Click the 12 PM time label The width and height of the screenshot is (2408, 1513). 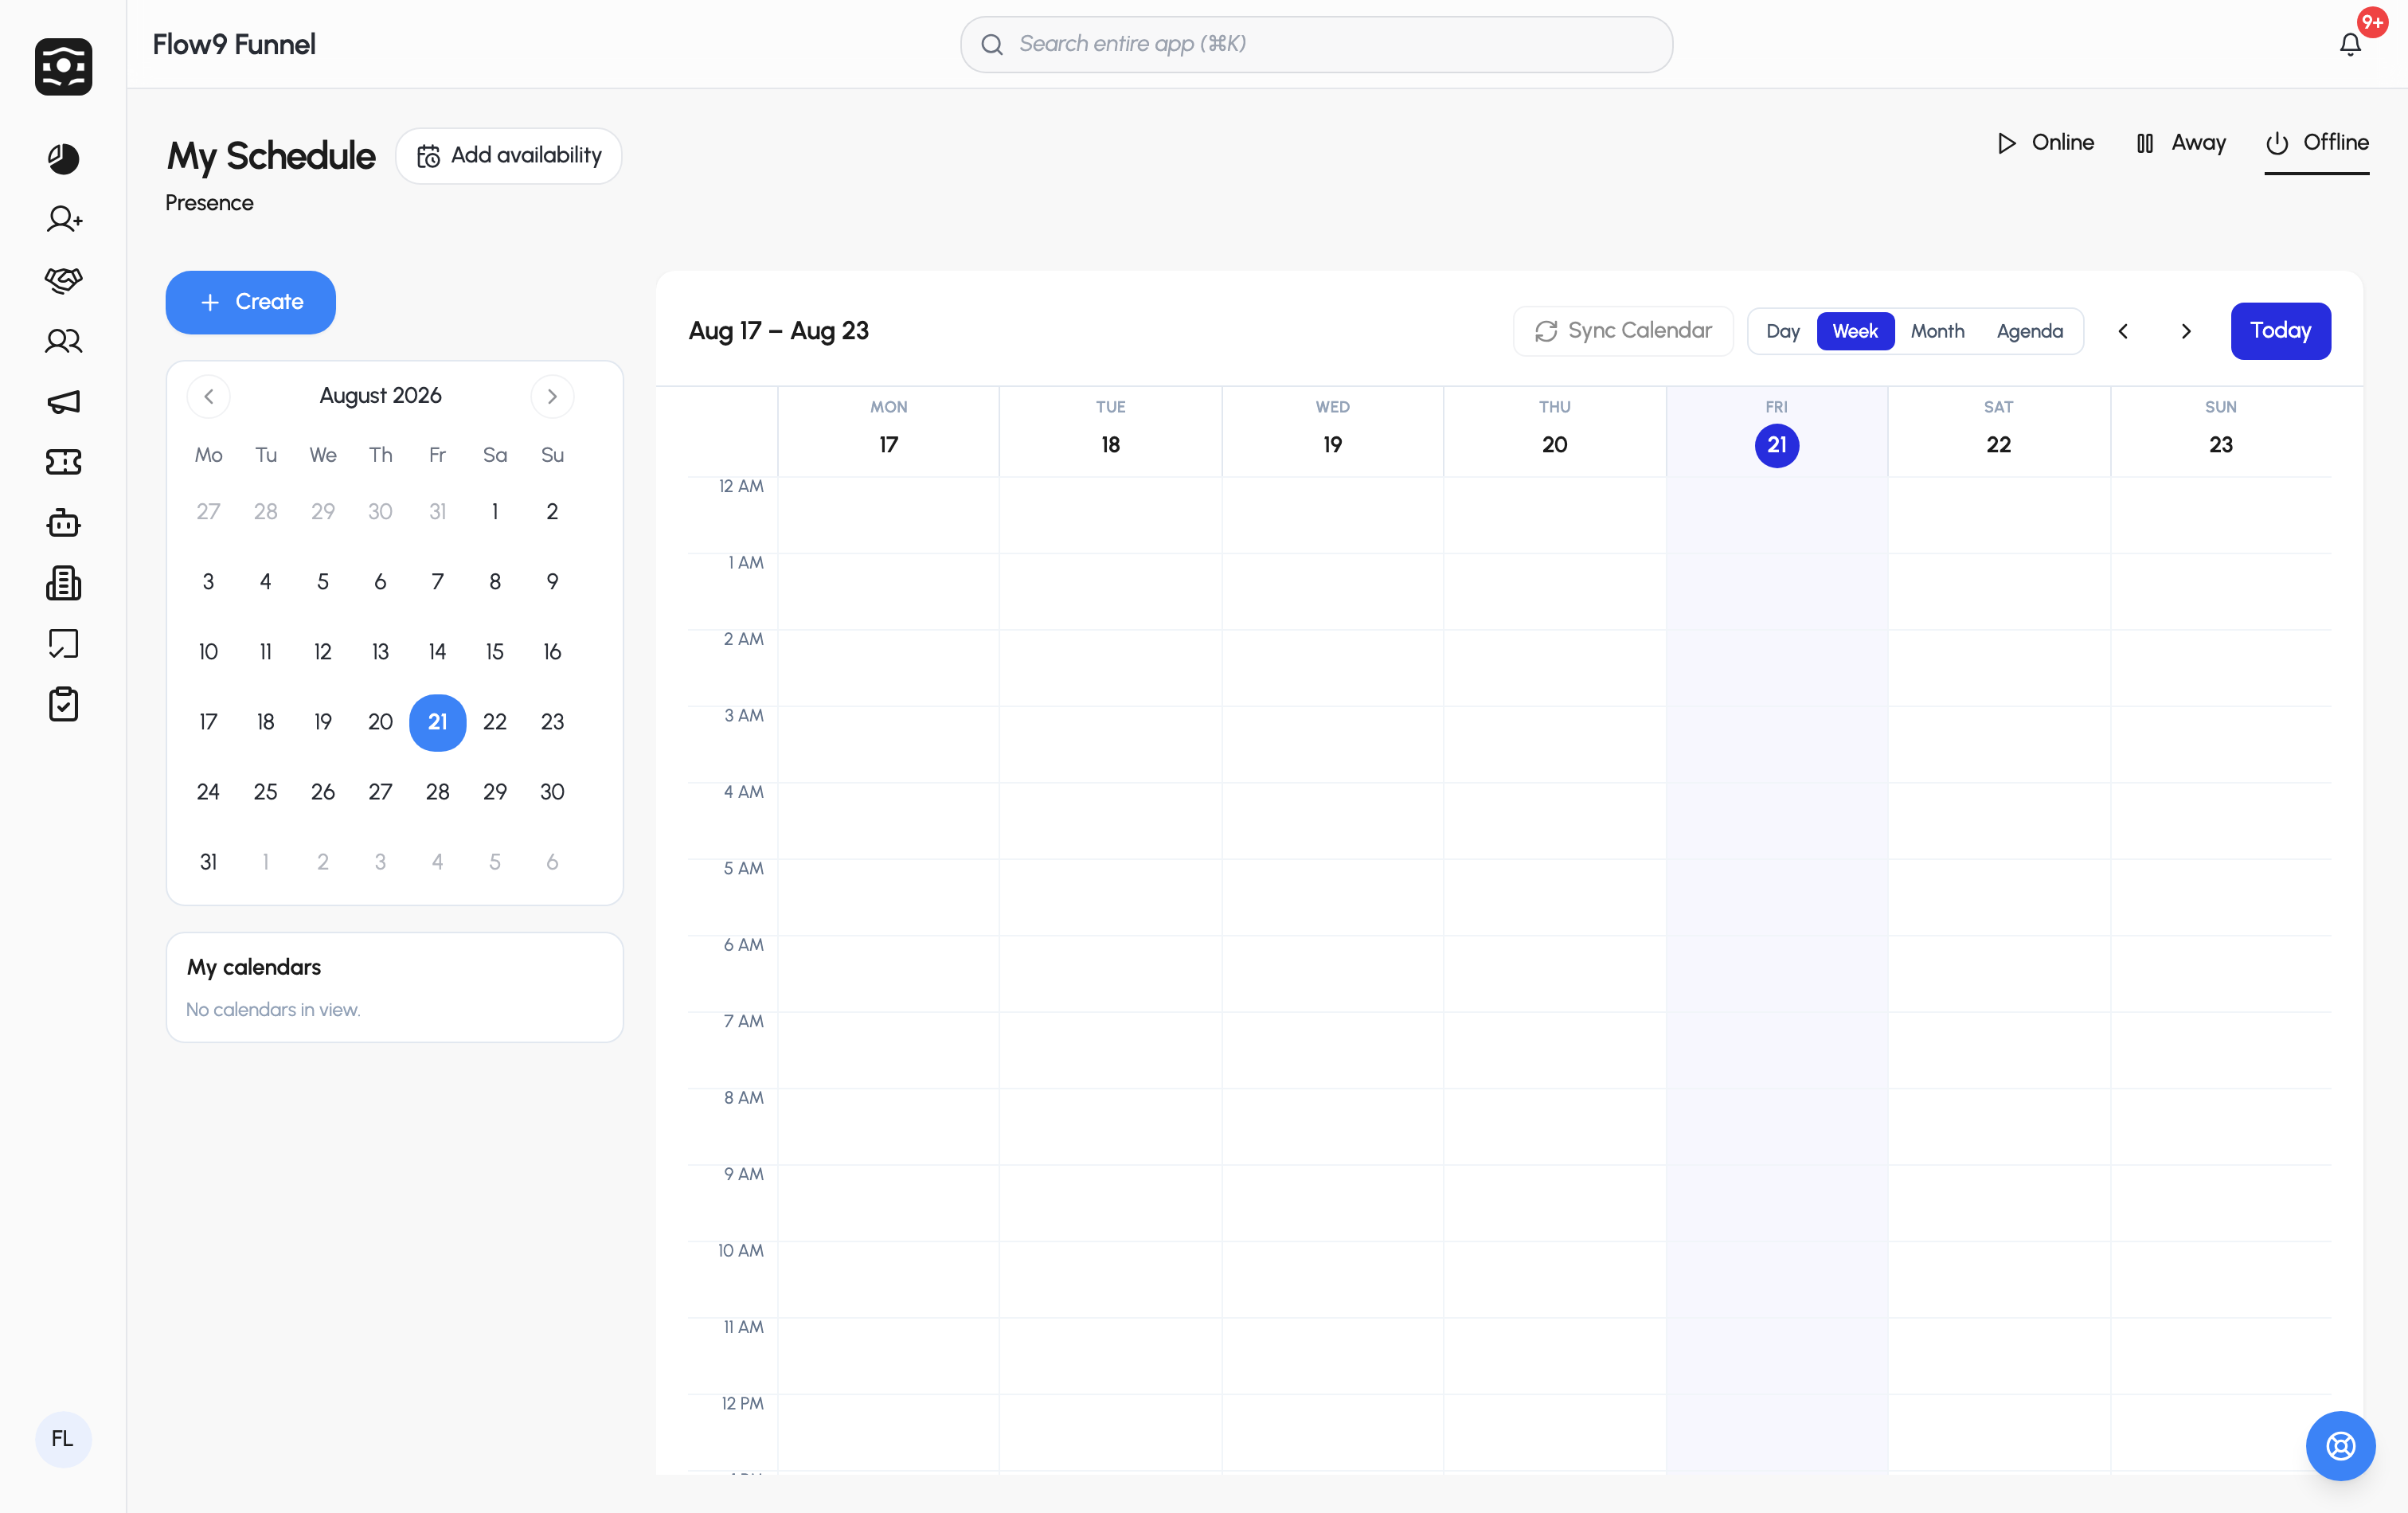point(742,1404)
